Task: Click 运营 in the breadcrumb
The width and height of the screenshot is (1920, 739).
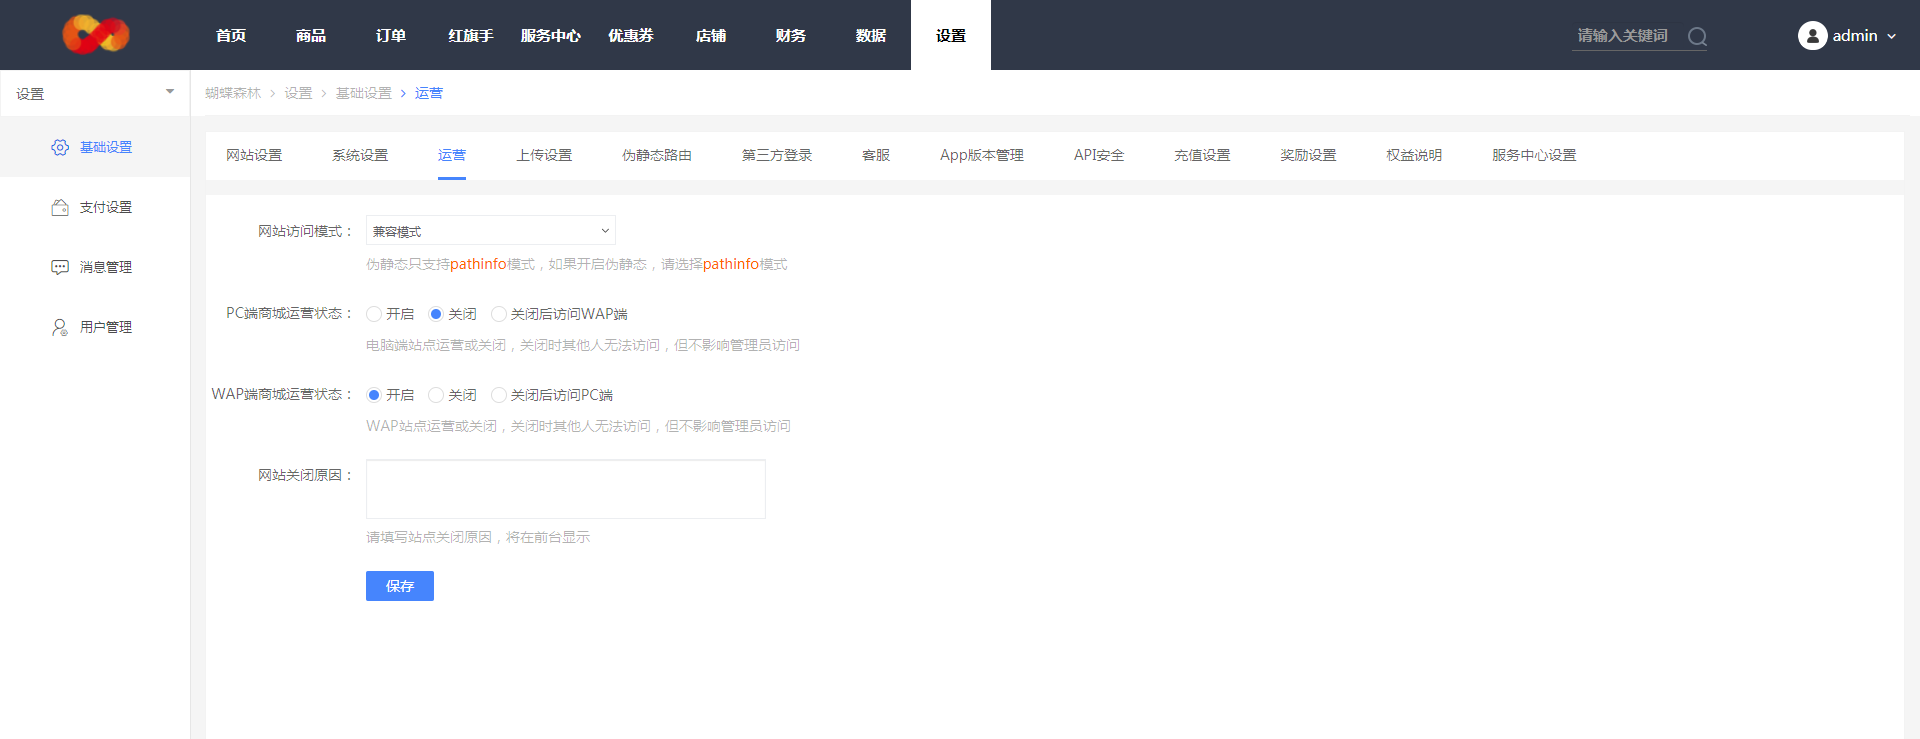Action: pos(429,93)
